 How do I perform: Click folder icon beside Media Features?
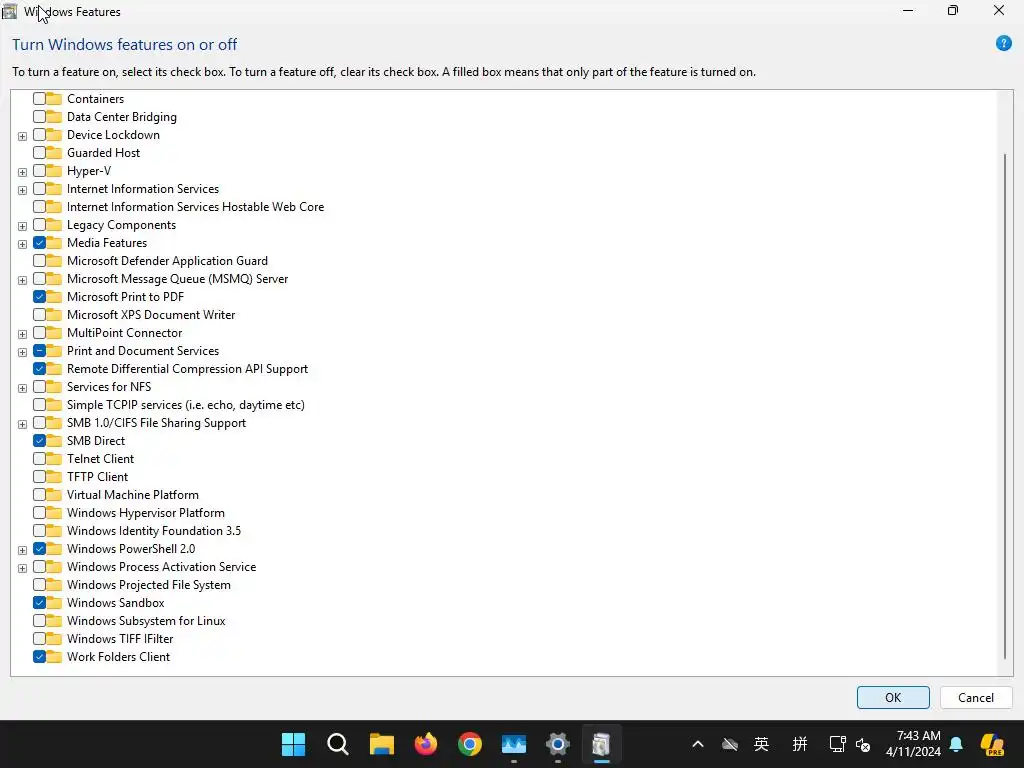coord(54,243)
